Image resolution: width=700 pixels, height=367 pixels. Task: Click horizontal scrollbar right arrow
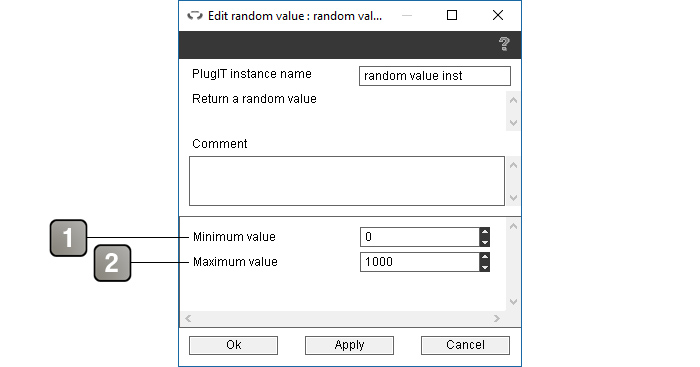click(x=497, y=318)
